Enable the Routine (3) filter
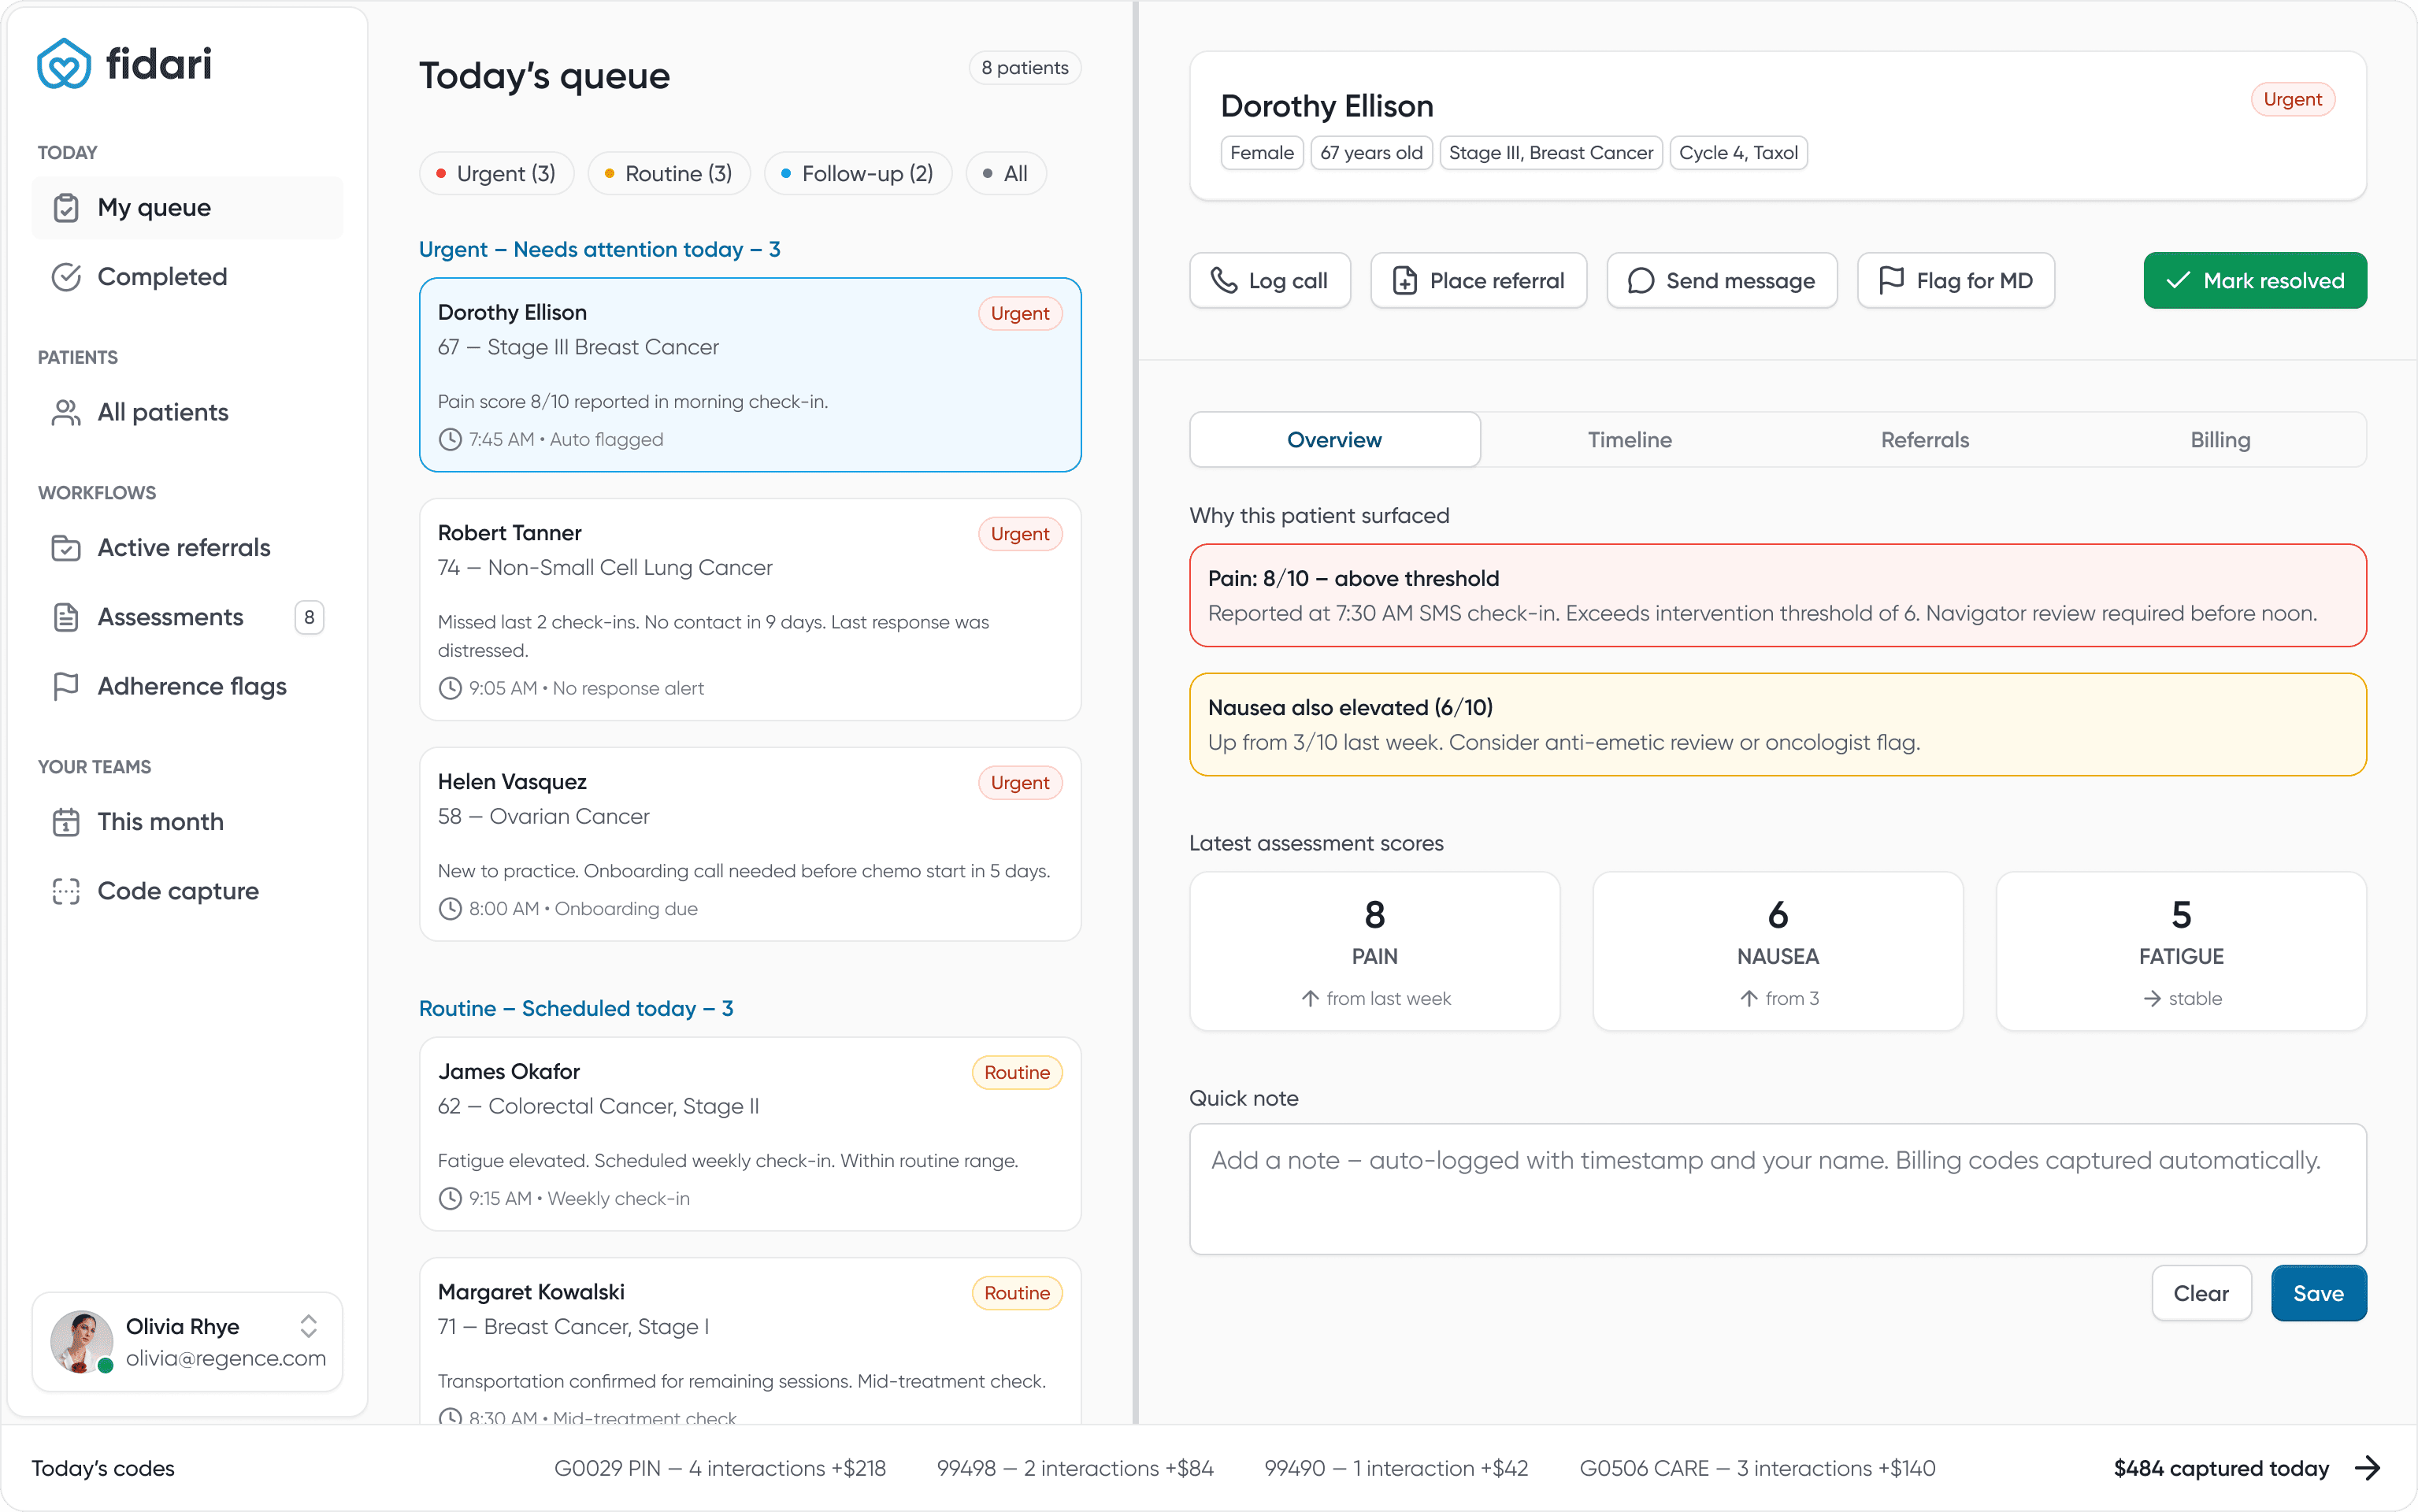Viewport: 2418px width, 1512px height. (x=668, y=173)
